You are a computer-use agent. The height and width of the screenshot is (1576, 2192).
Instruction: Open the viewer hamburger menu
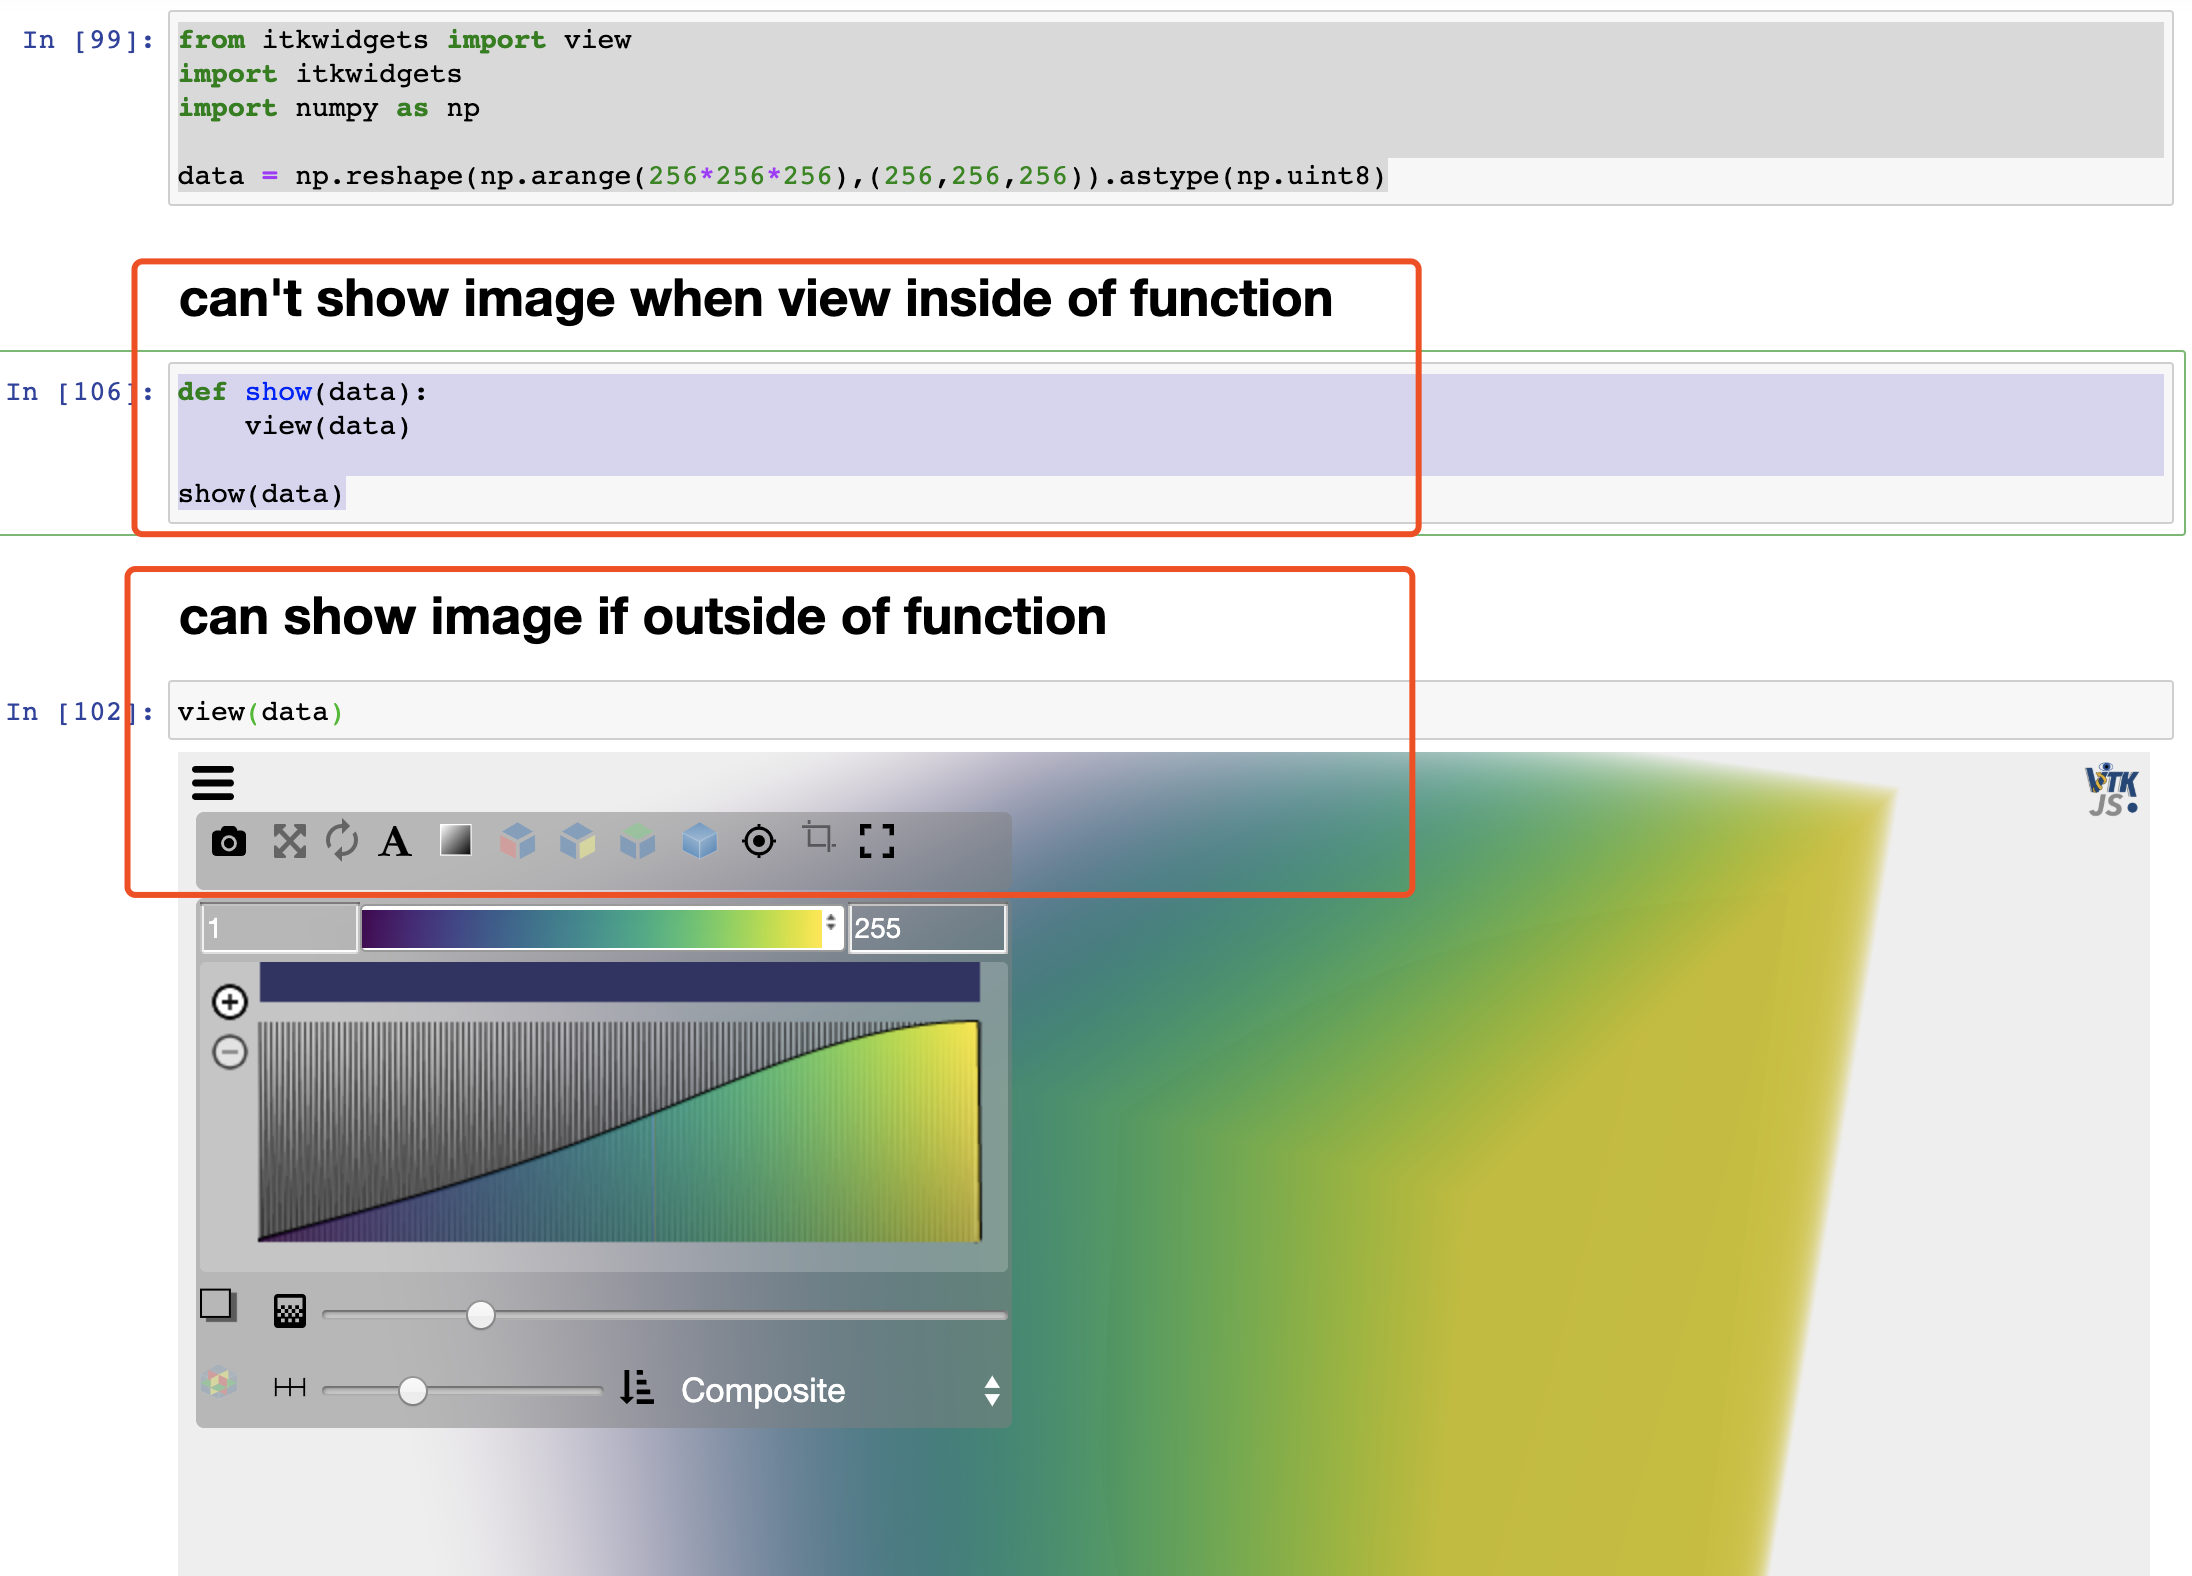[x=213, y=783]
